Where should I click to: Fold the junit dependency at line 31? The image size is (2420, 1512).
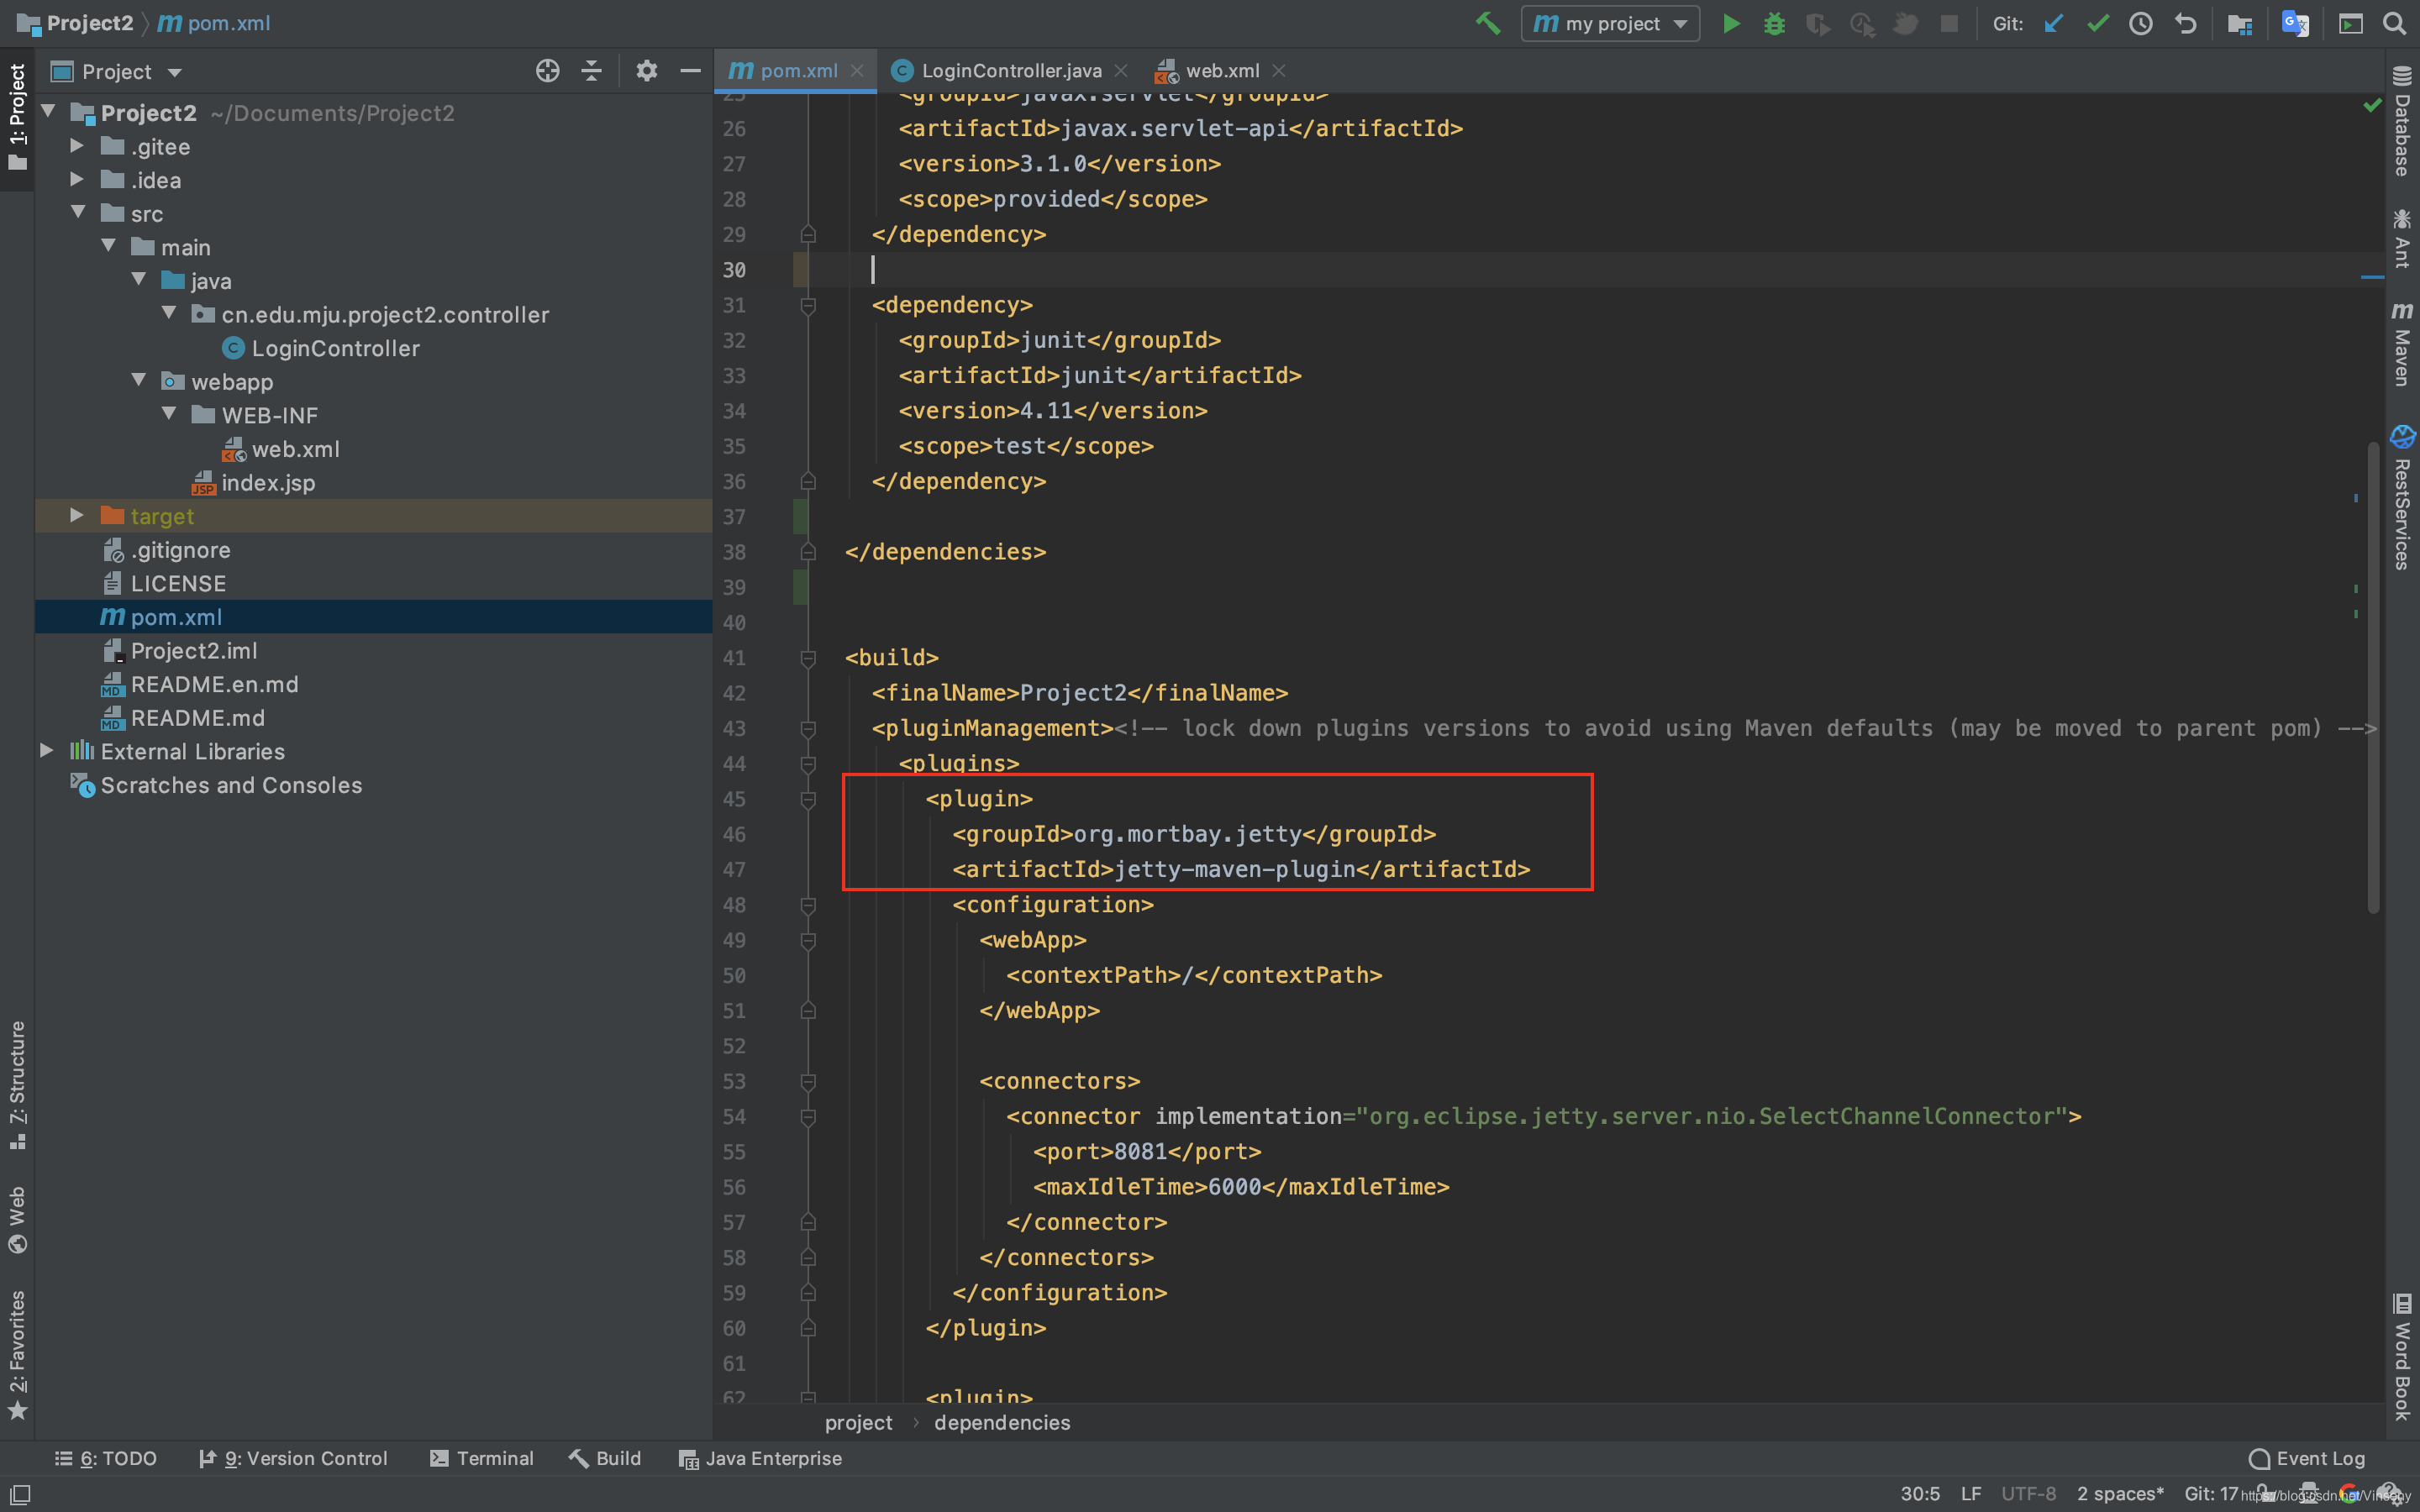point(808,305)
